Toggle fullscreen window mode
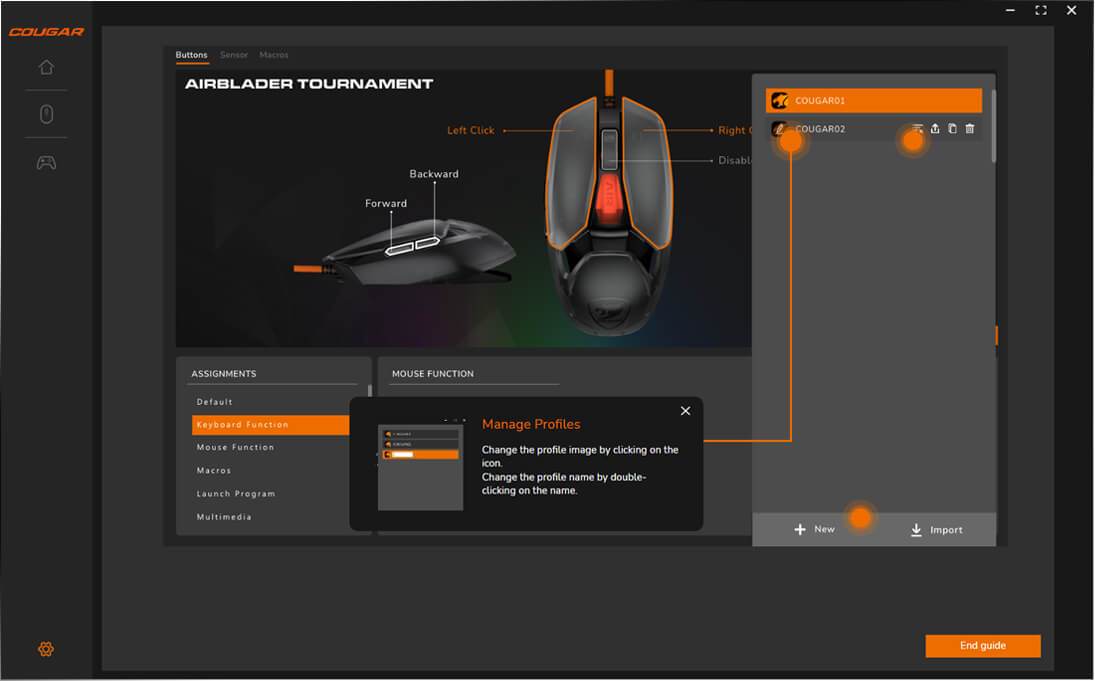Viewport: 1095px width, 681px height. point(1041,10)
